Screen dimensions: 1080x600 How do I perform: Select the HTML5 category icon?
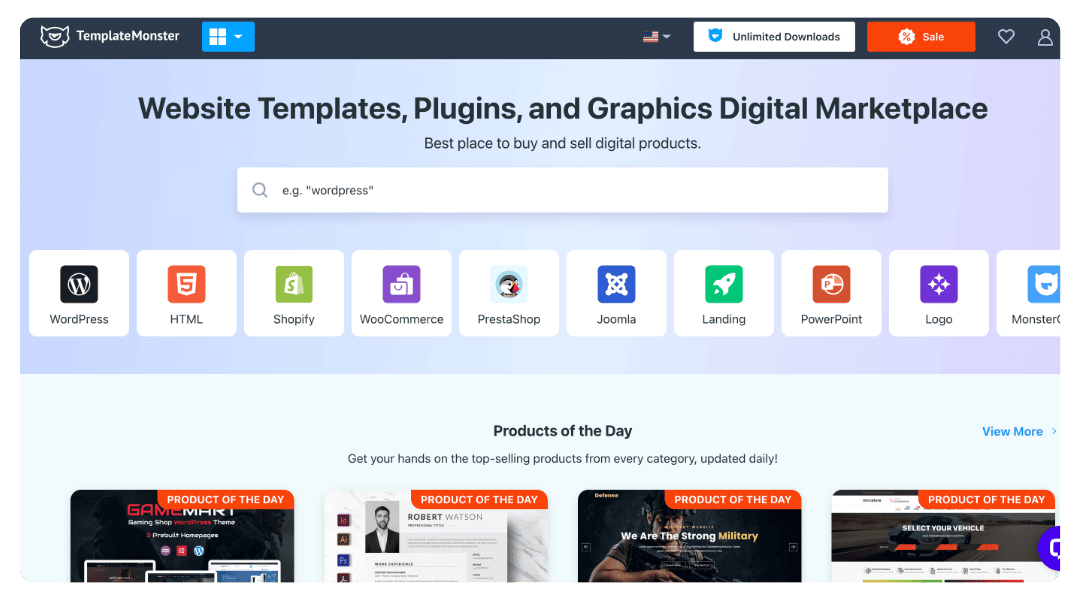(x=186, y=284)
